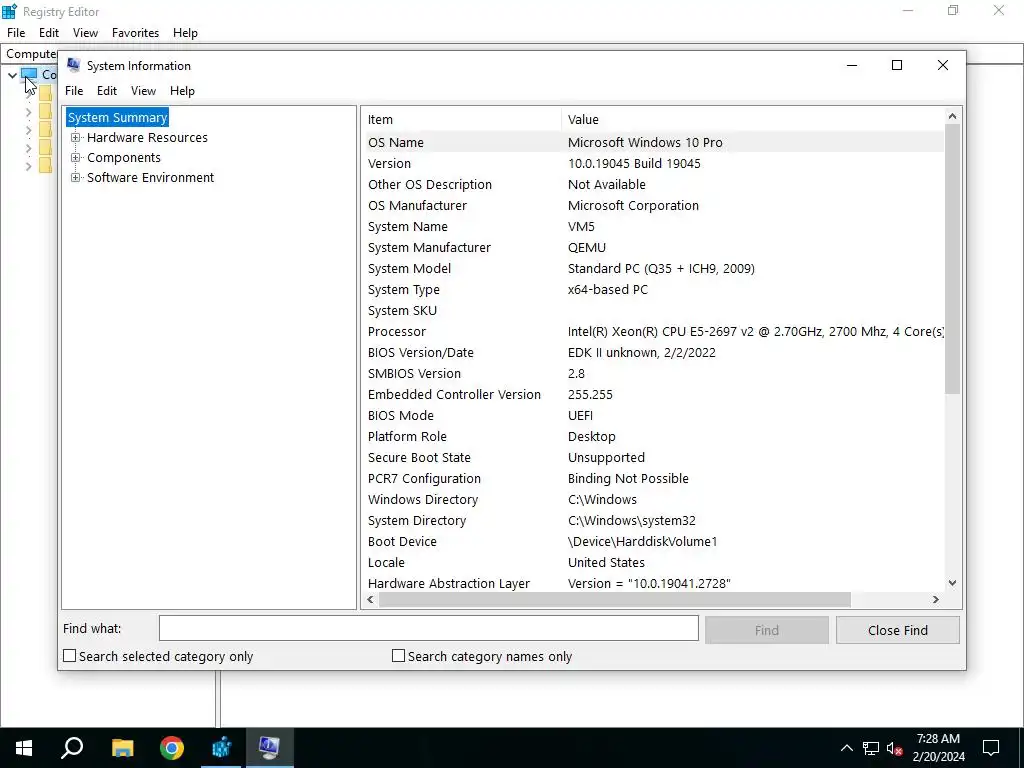Select the Locale row
The image size is (1024, 768).
(x=653, y=562)
